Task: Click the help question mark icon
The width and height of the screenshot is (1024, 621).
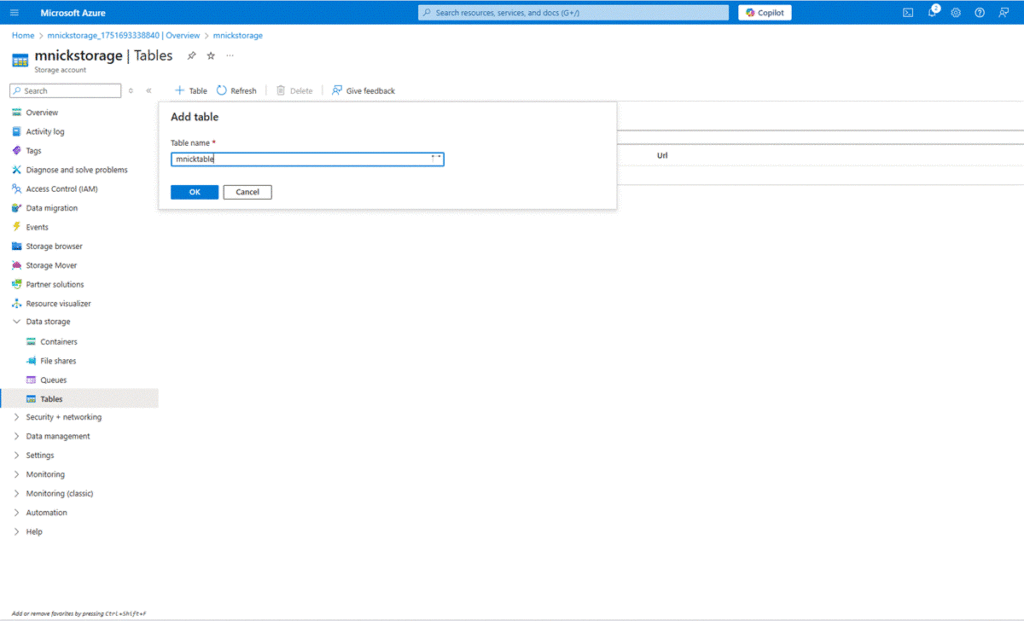Action: [979, 13]
